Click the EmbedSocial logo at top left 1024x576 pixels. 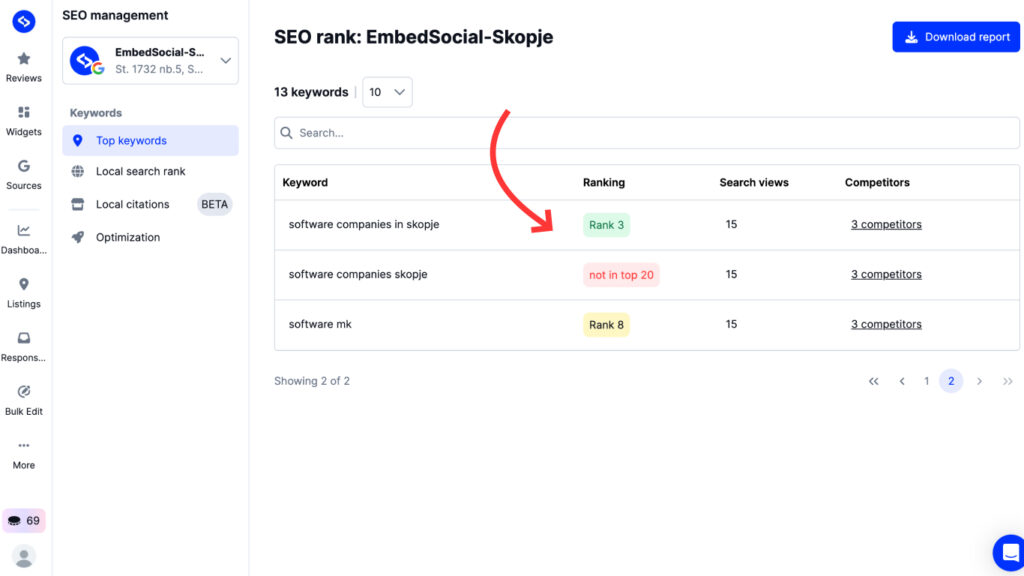pyautogui.click(x=24, y=20)
